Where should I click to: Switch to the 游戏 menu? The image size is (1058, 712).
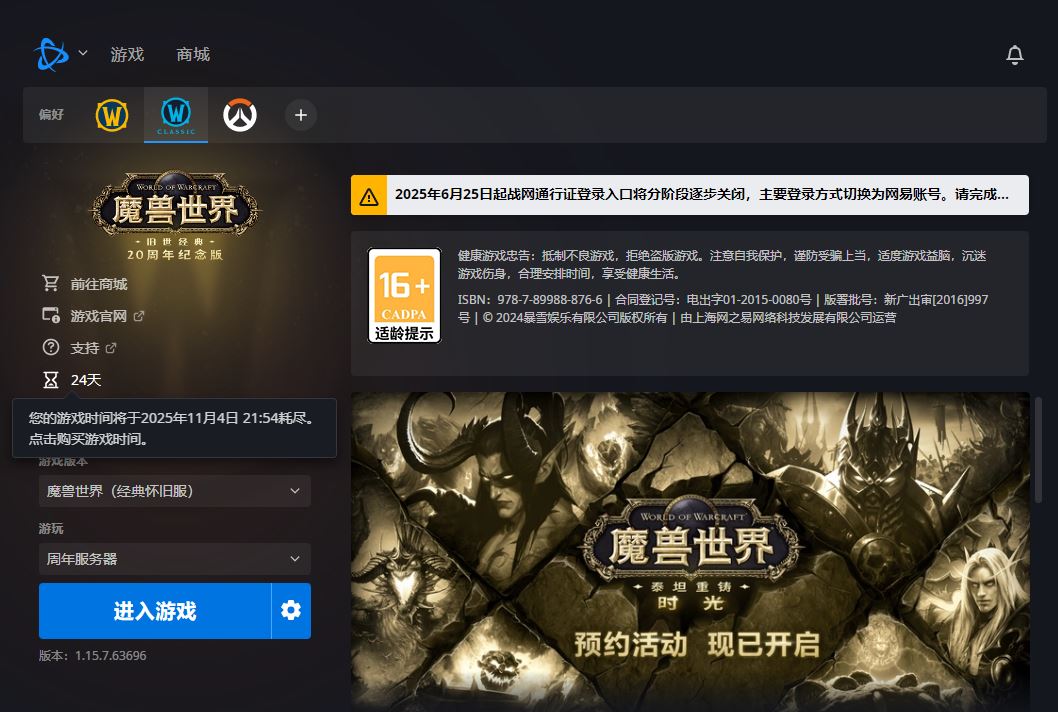127,55
